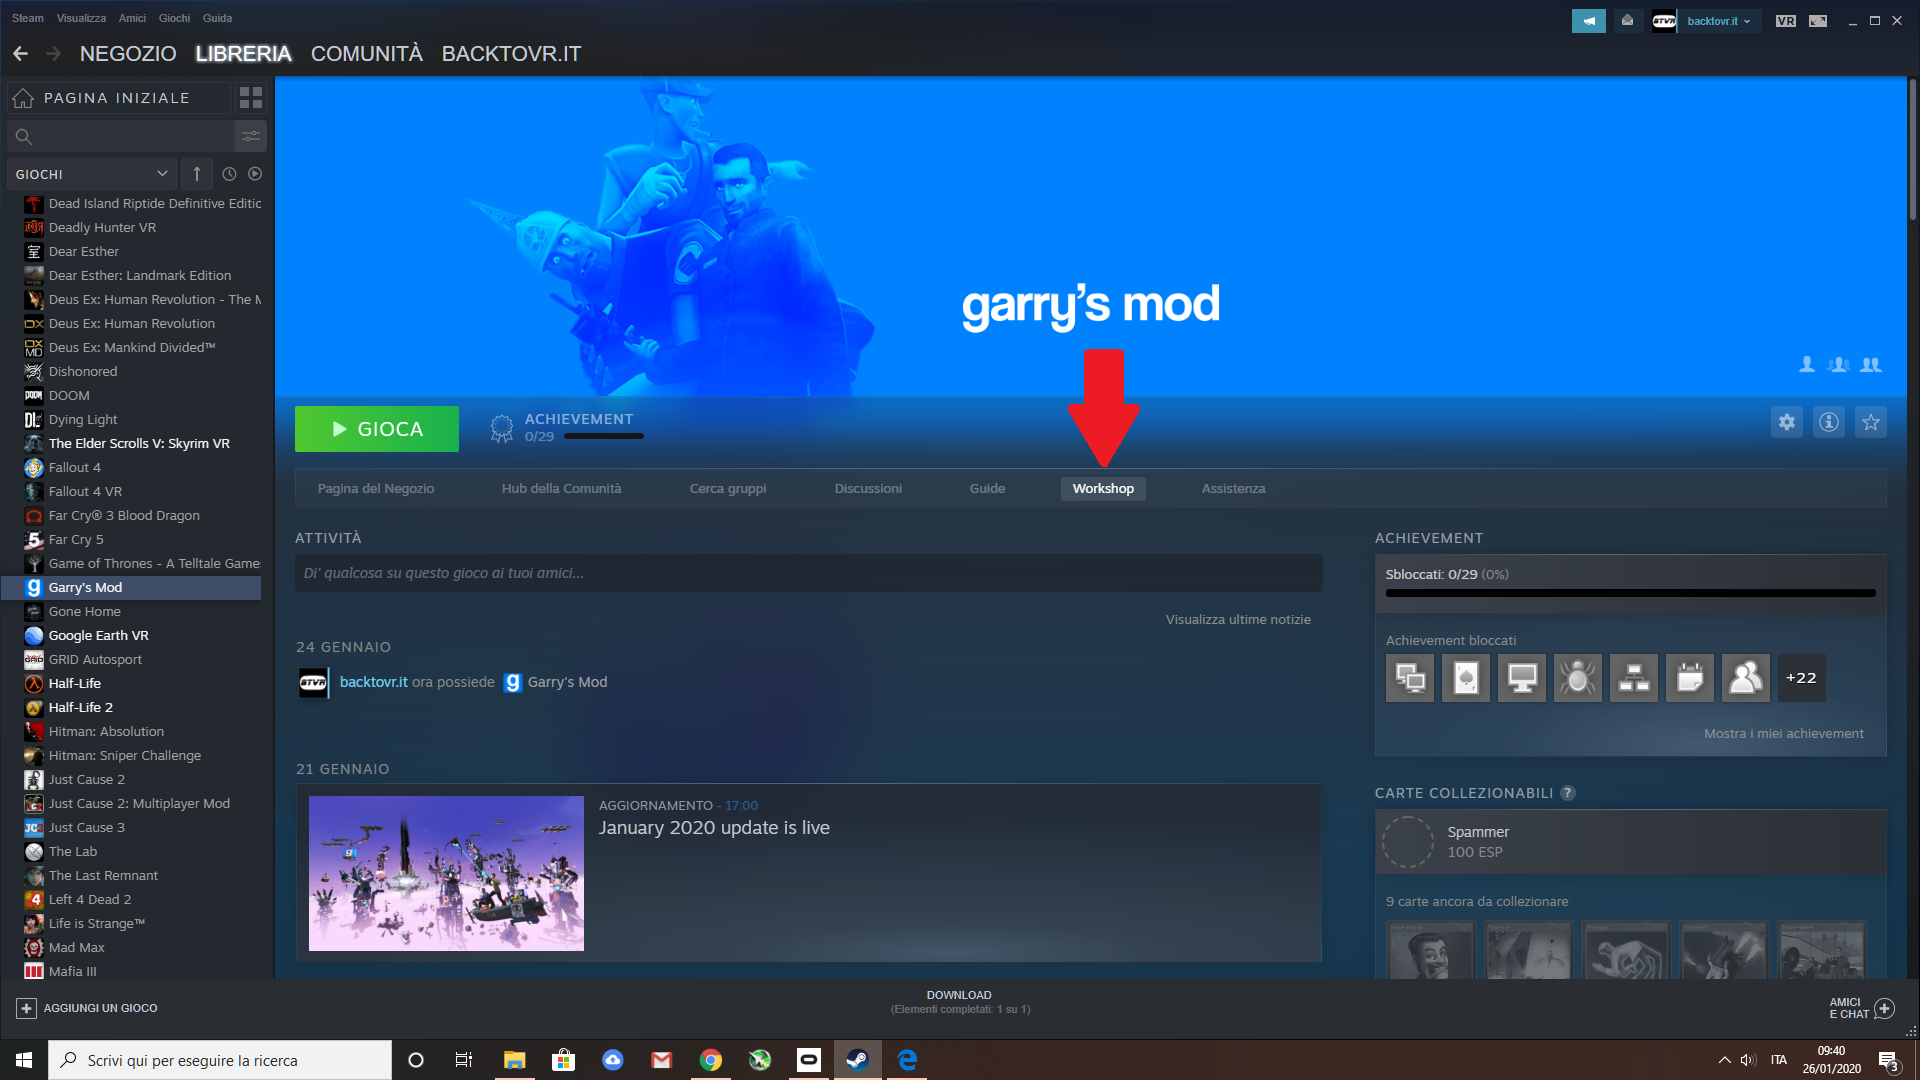The width and height of the screenshot is (1920, 1080).
Task: Click the achievement progress bar under Sbloccati
Action: 1630,594
